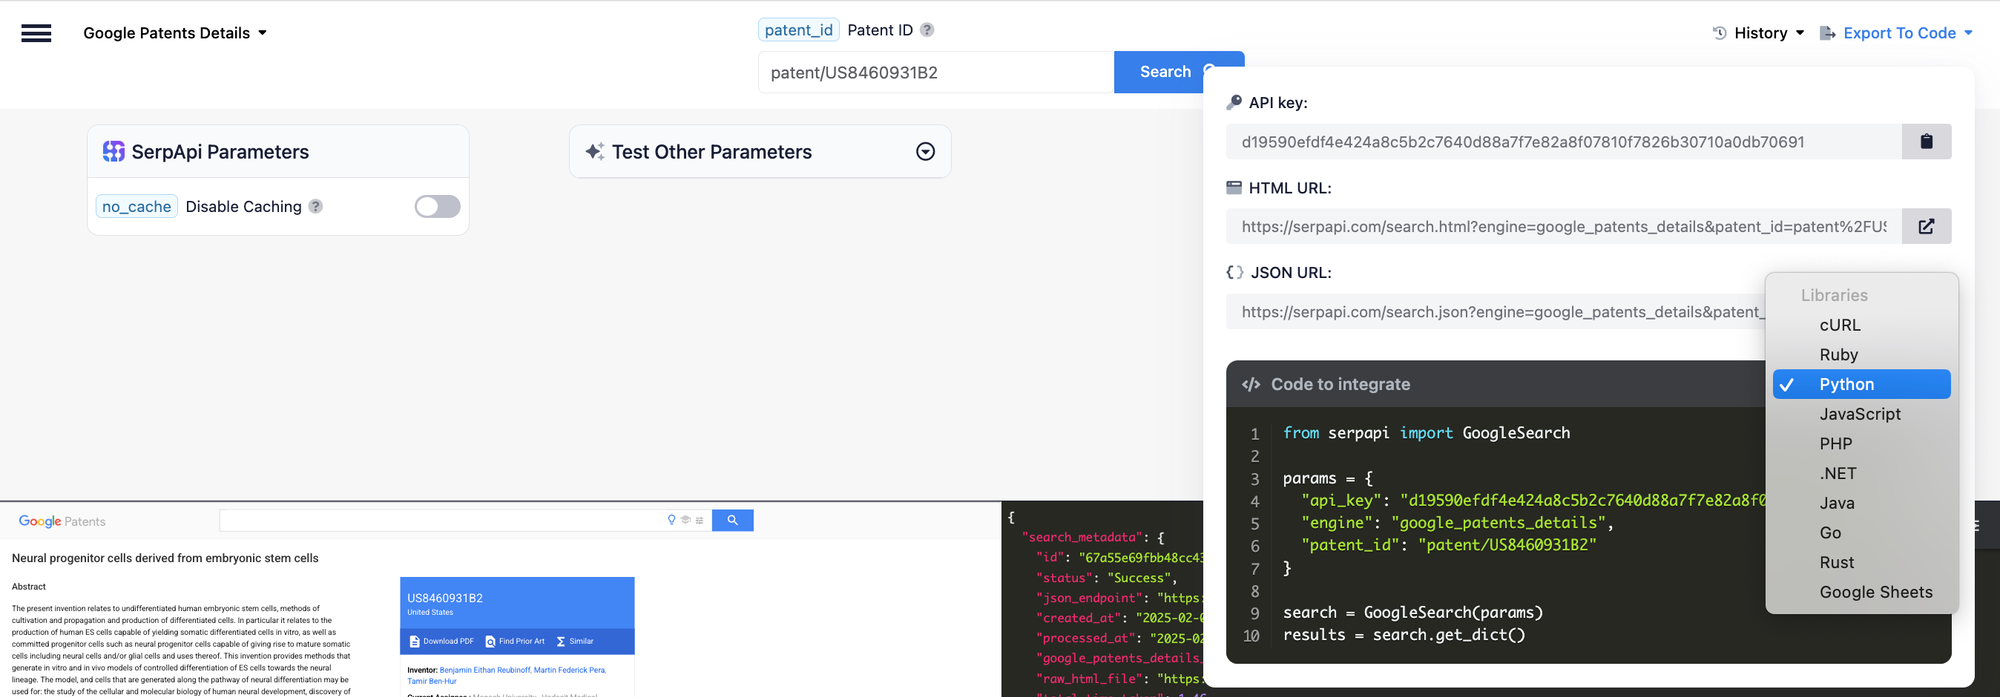Viewport: 2000px width, 697px height.
Task: Click the 'from serpapi import GoogleSearch' code line
Action: [x=1427, y=433]
